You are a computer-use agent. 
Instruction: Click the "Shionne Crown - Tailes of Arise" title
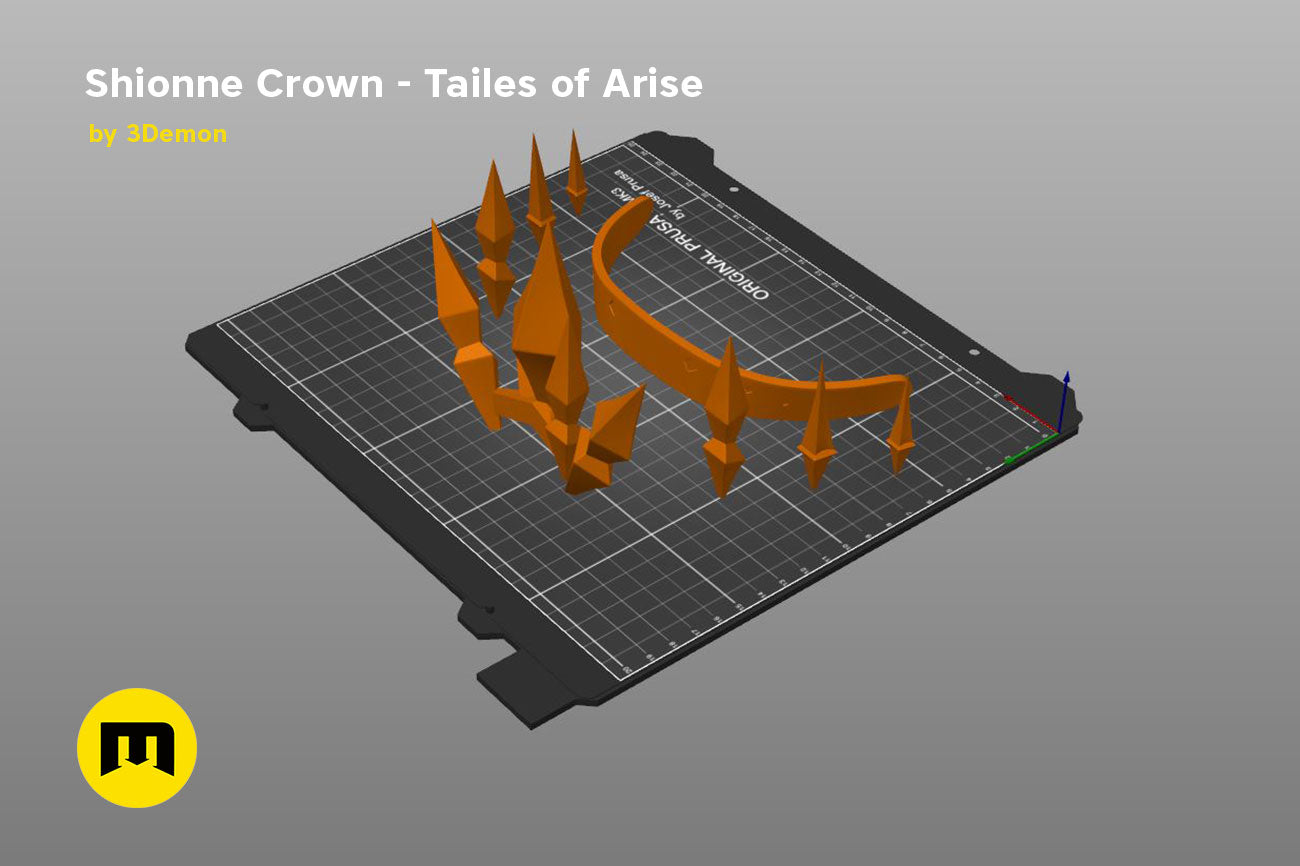[x=393, y=84]
